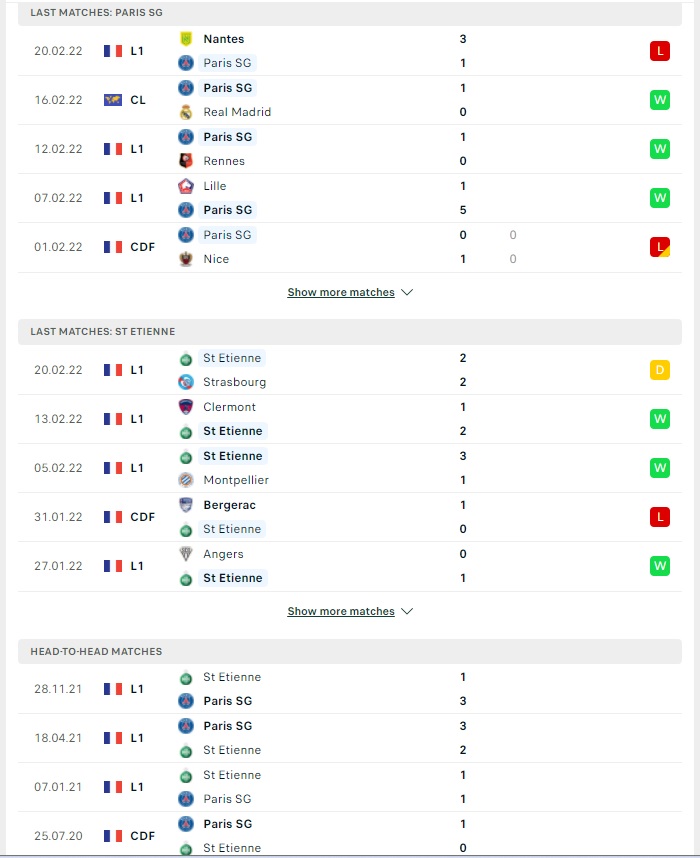This screenshot has width=700, height=858.
Task: Click the Clermont club crest
Action: (x=186, y=407)
